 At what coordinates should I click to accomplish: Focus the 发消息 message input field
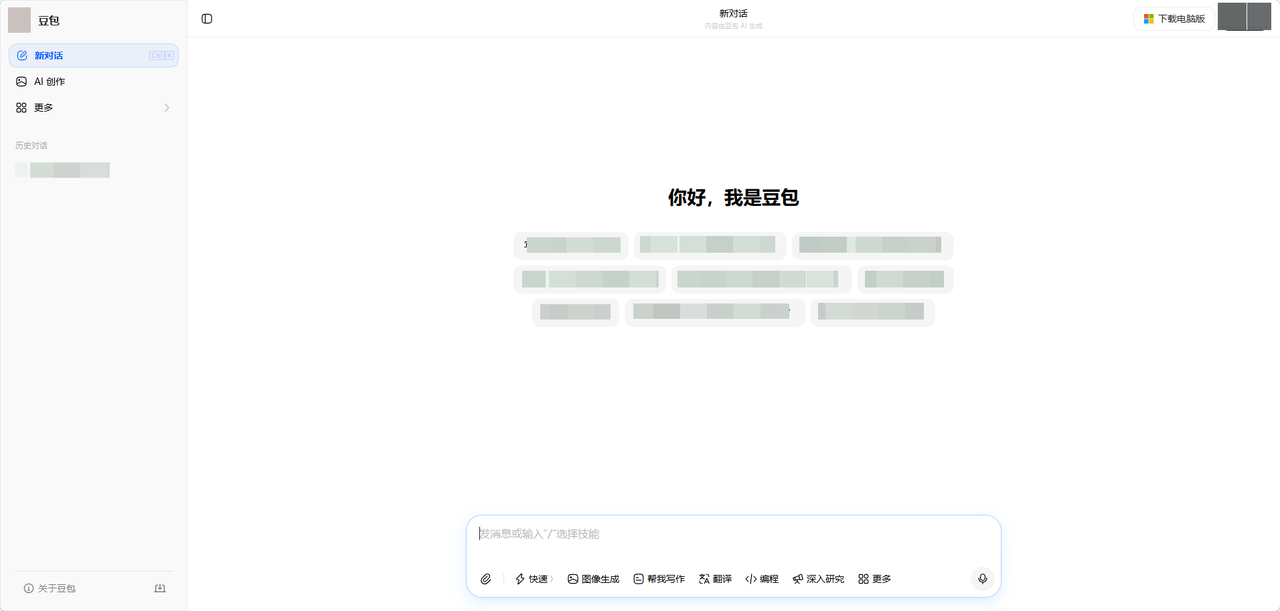click(733, 534)
